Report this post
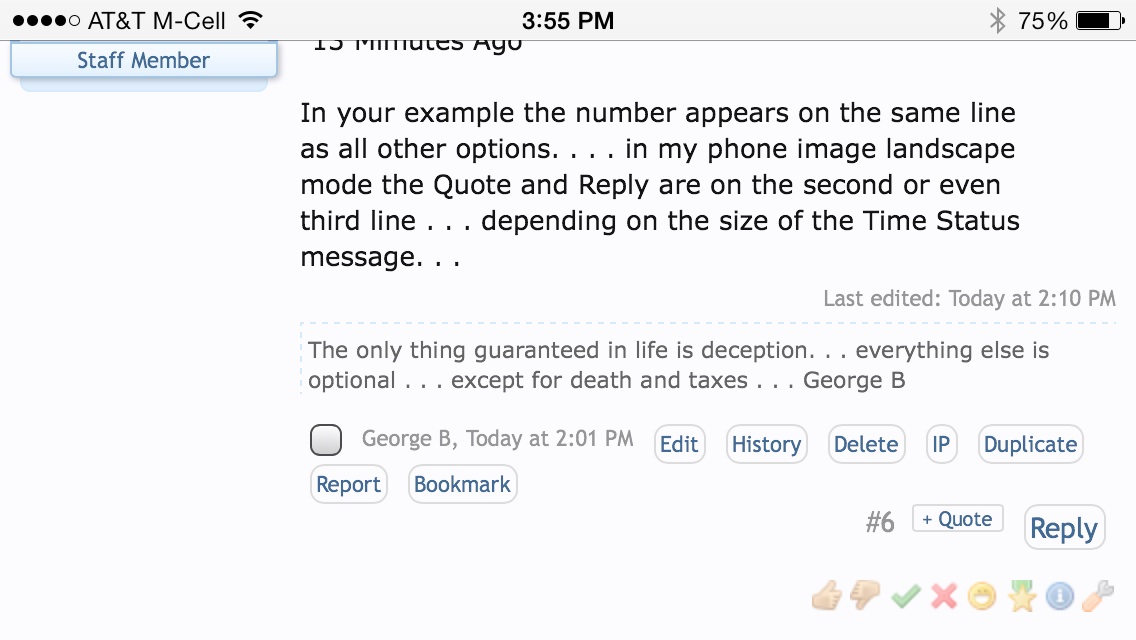Image resolution: width=1136 pixels, height=640 pixels. (x=348, y=484)
